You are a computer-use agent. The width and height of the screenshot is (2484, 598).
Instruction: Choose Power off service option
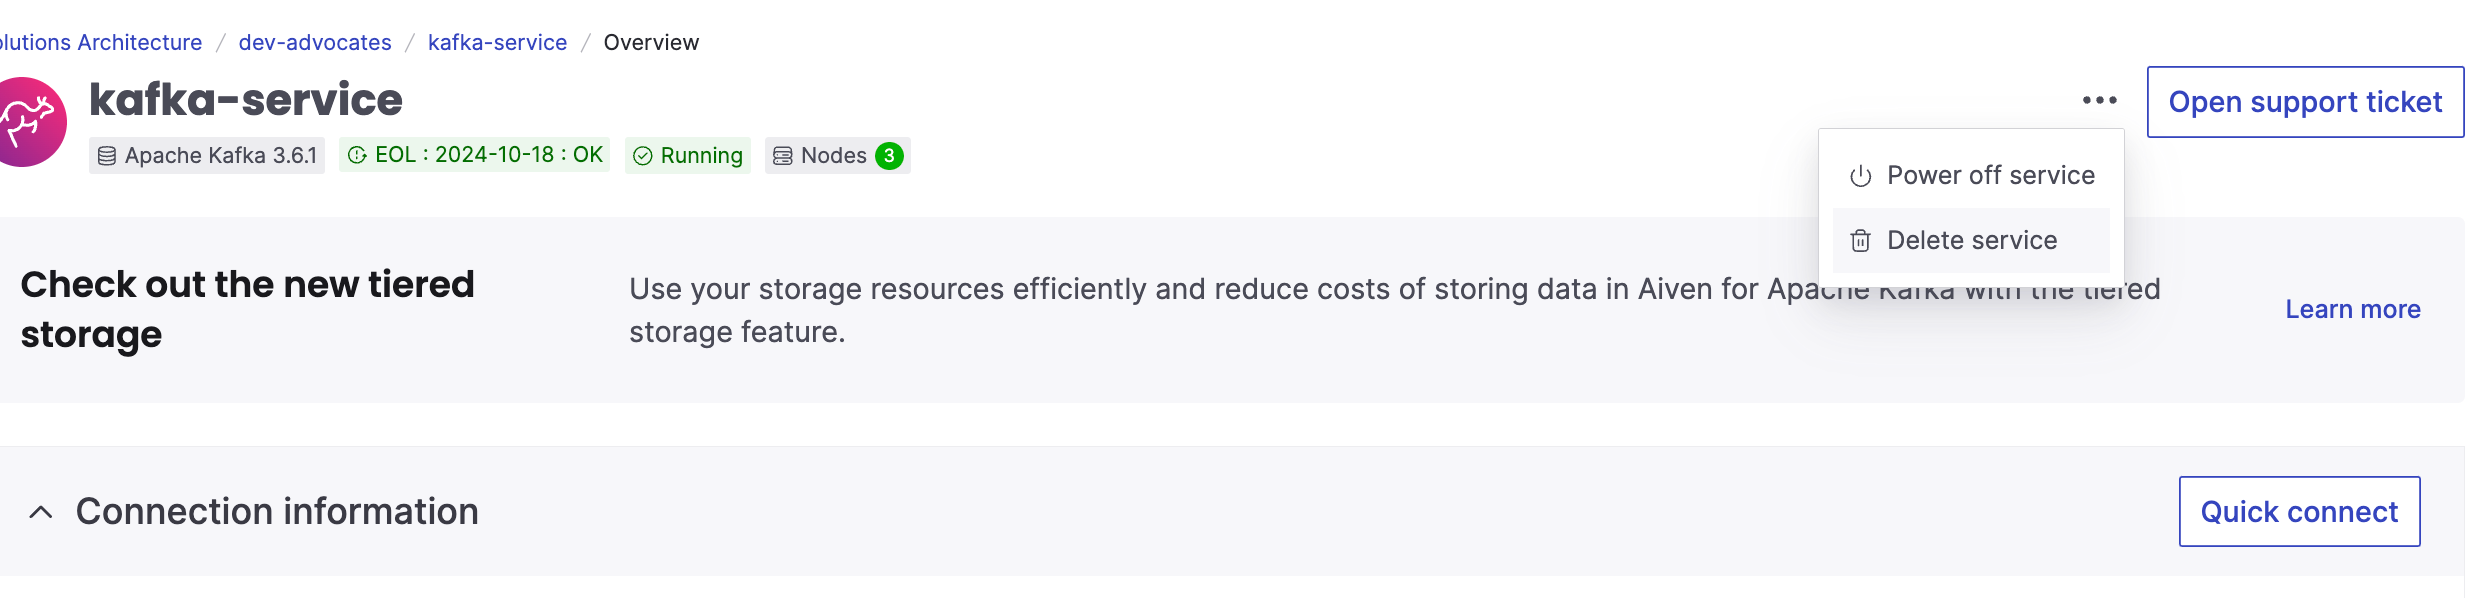pyautogui.click(x=1990, y=174)
